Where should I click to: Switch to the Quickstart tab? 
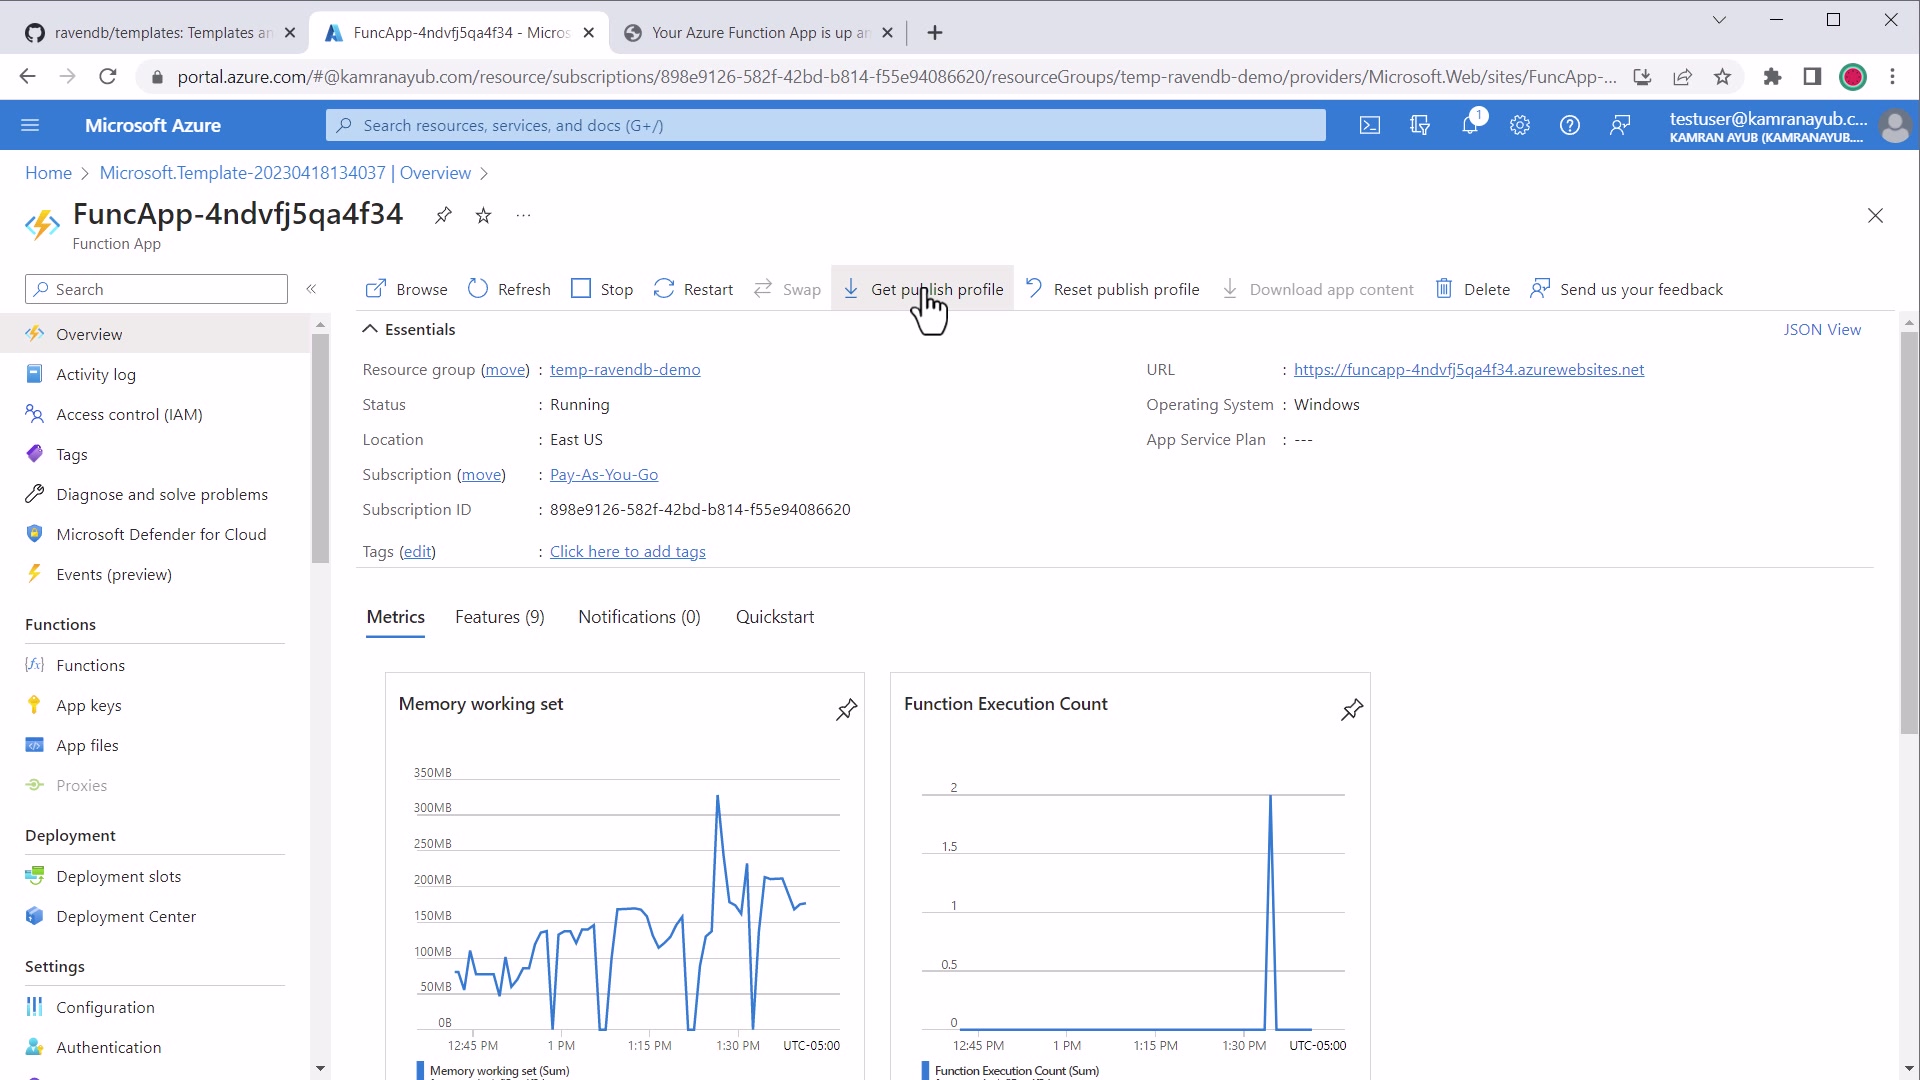(x=775, y=617)
